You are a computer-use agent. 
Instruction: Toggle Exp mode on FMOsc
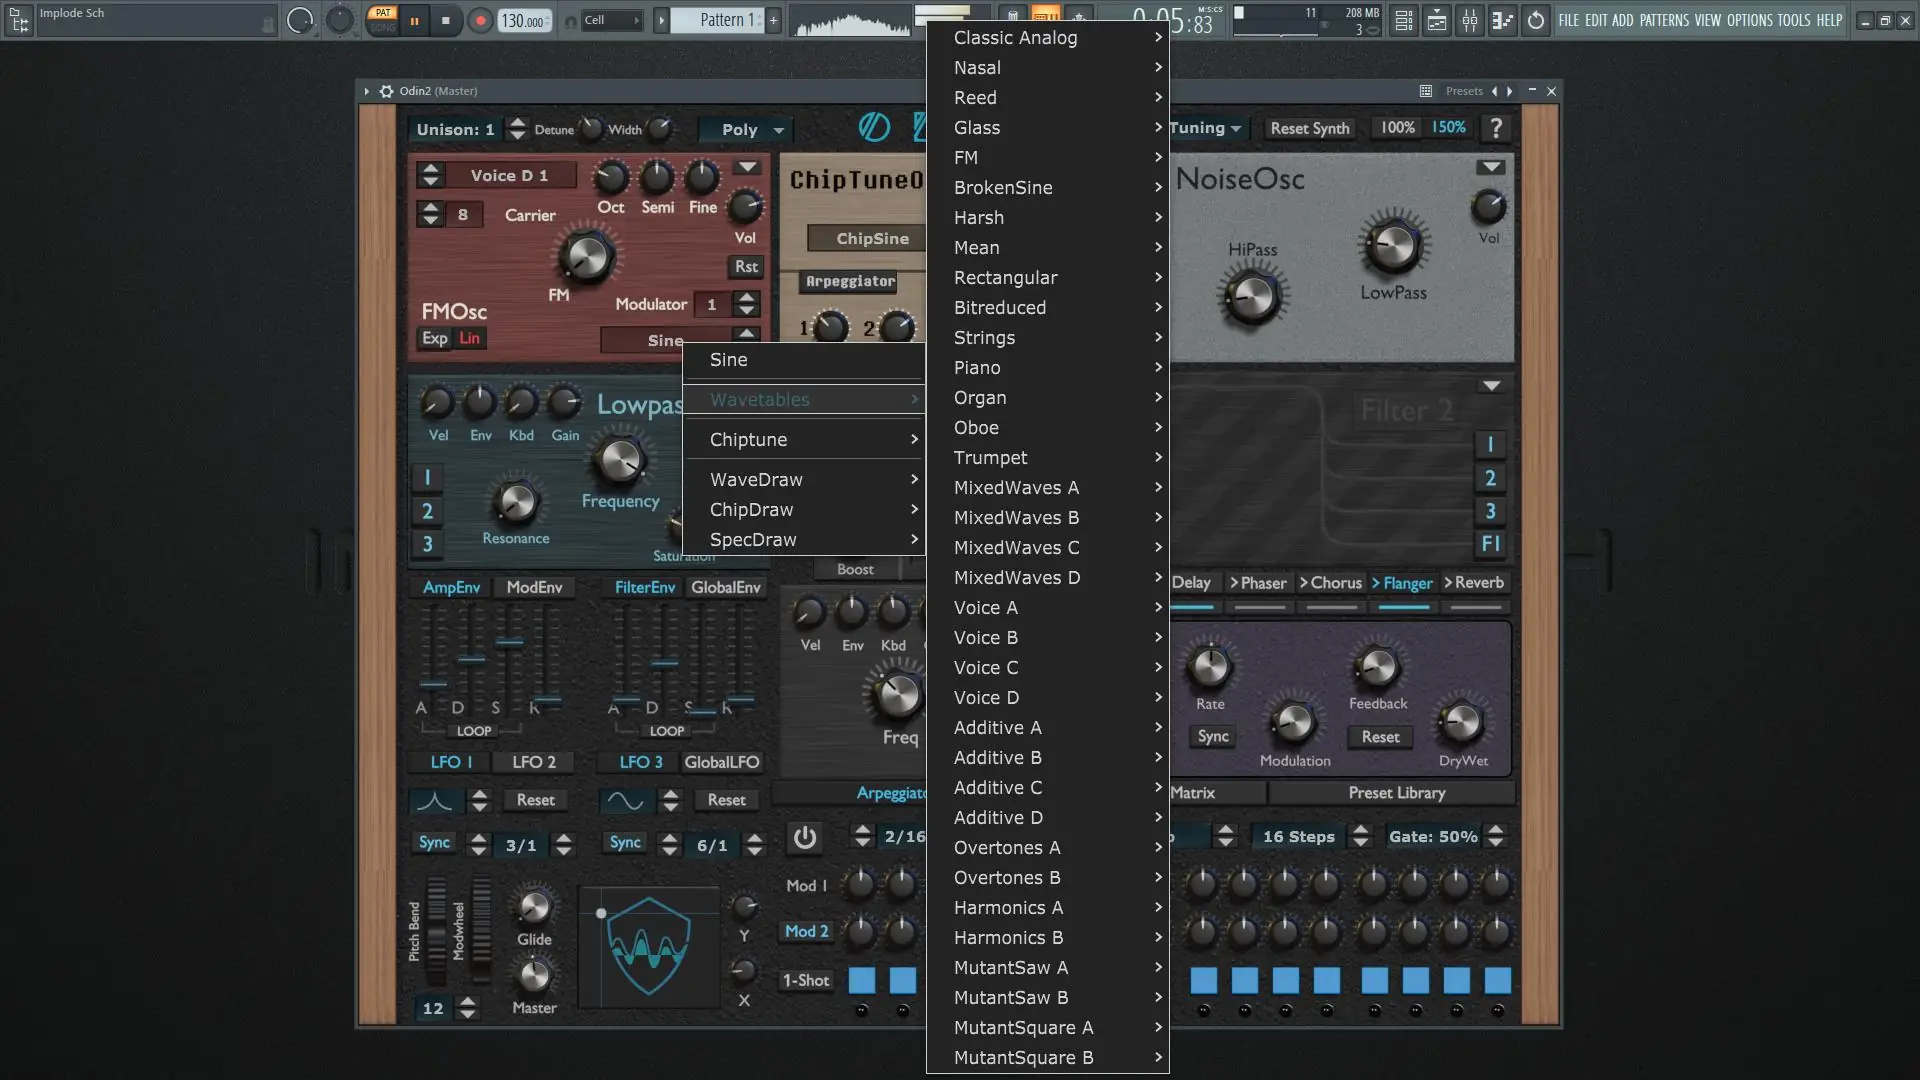tap(435, 338)
